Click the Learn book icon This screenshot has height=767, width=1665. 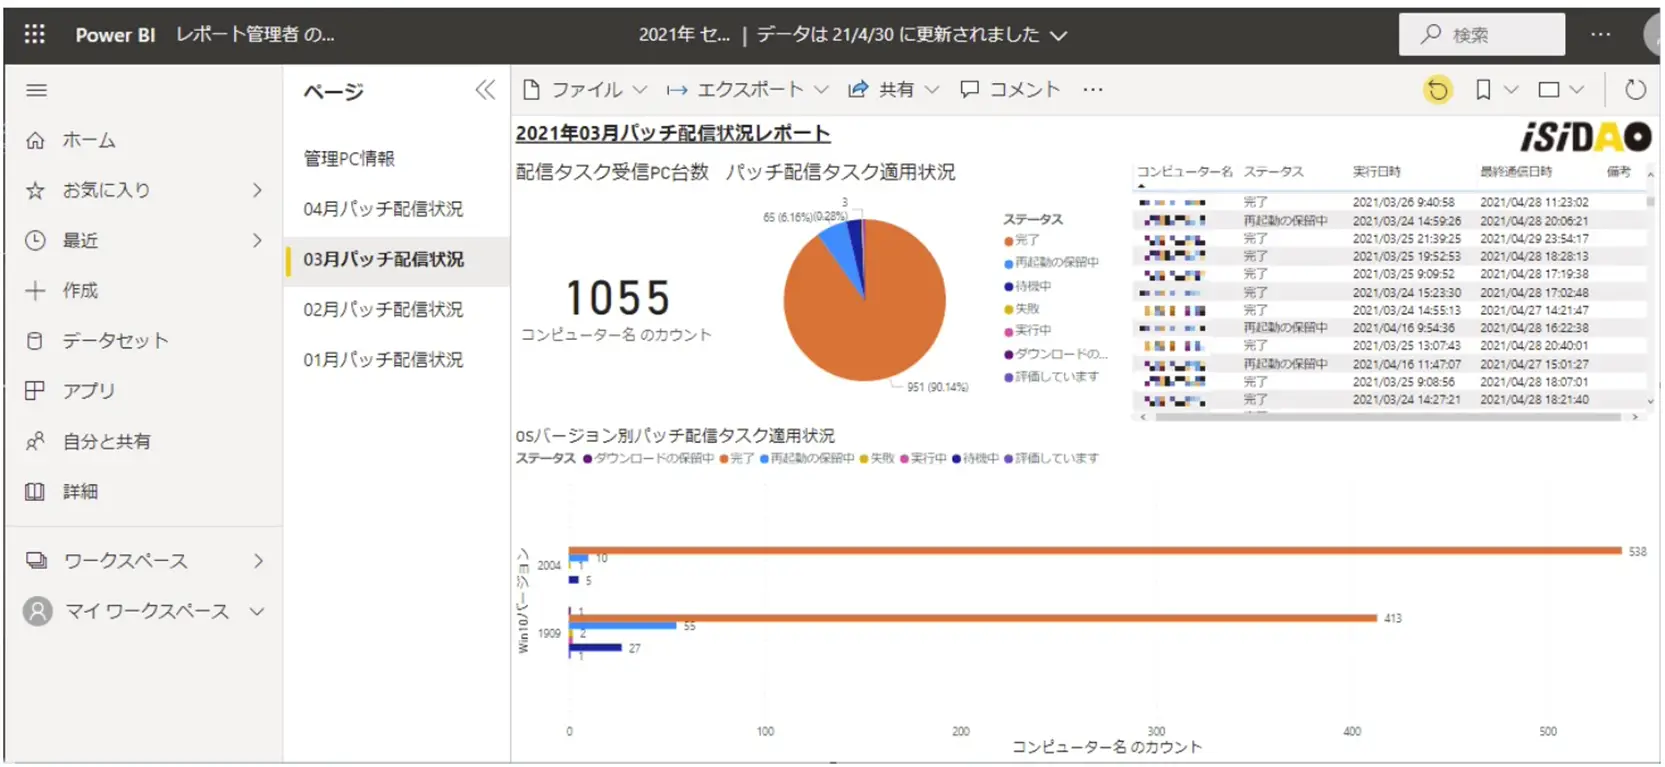point(35,491)
